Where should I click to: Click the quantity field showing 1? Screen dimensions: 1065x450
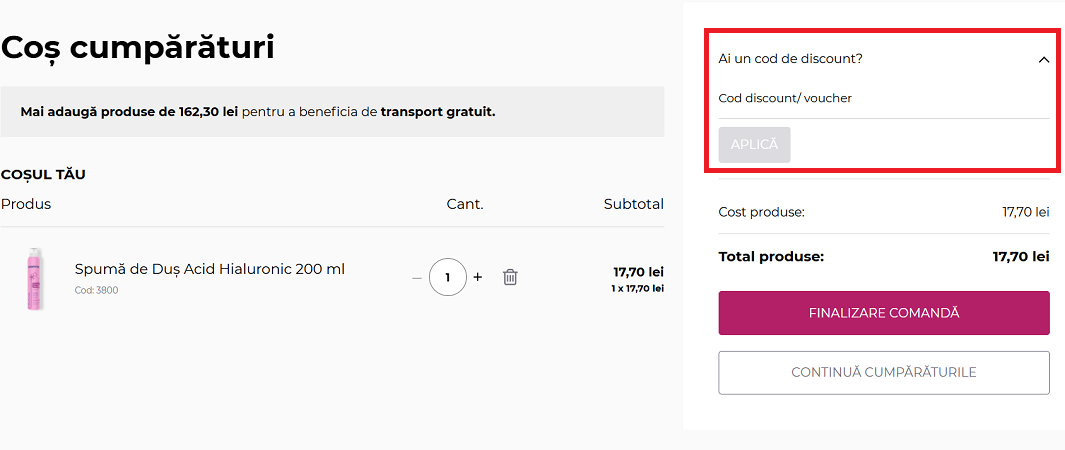448,277
